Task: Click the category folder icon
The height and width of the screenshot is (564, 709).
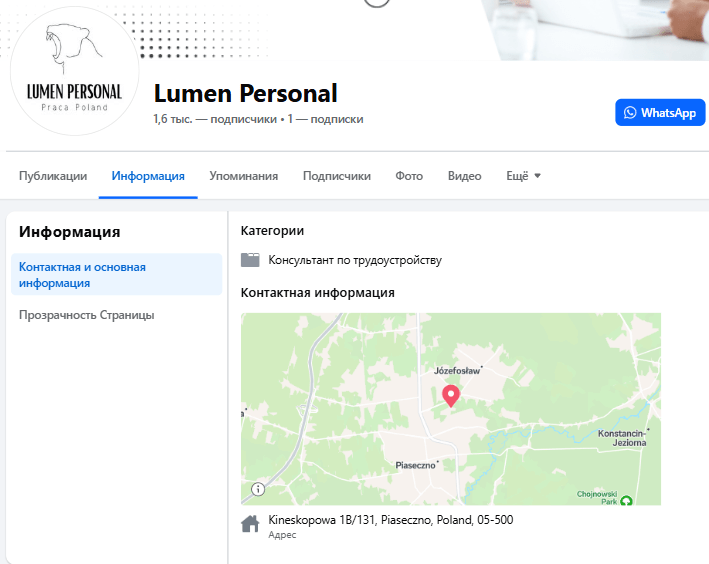Action: click(x=250, y=260)
